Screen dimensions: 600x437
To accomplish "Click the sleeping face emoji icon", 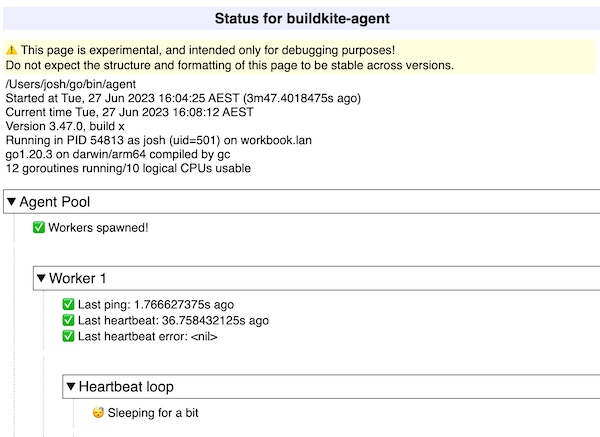I will [x=98, y=413].
